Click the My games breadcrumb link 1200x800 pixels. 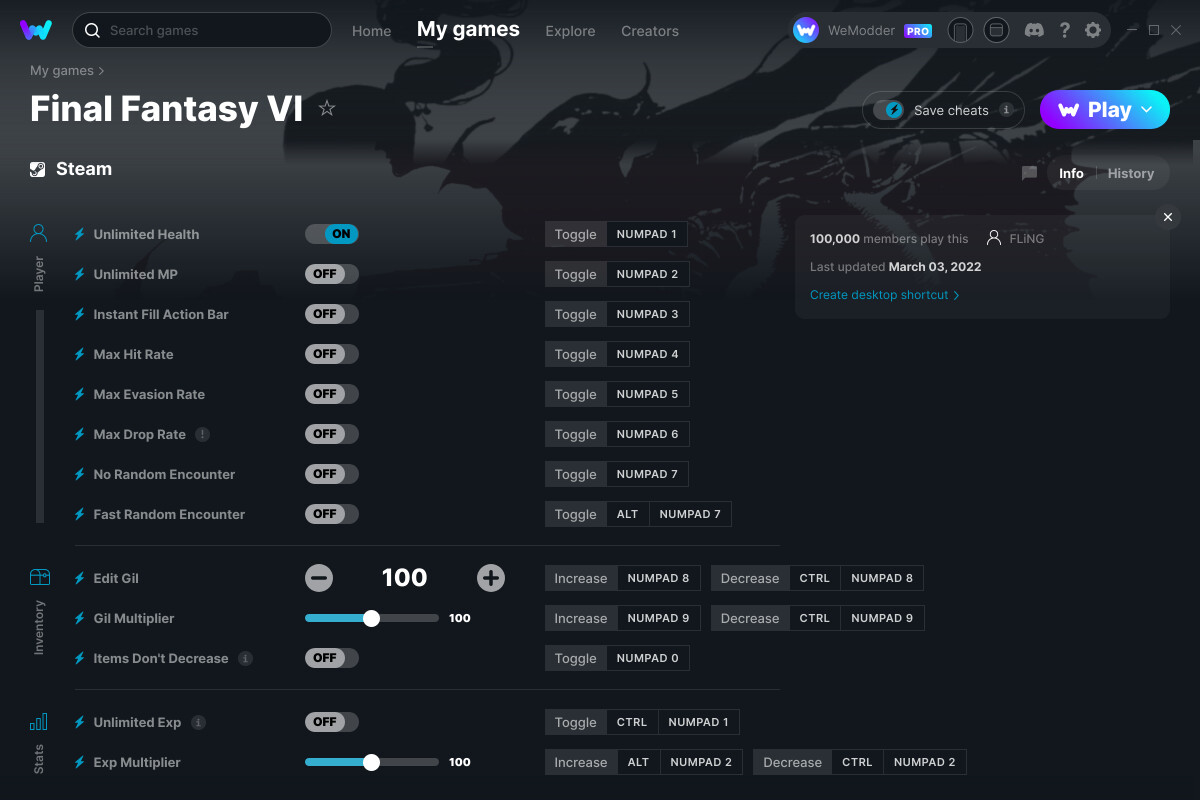pyautogui.click(x=62, y=71)
